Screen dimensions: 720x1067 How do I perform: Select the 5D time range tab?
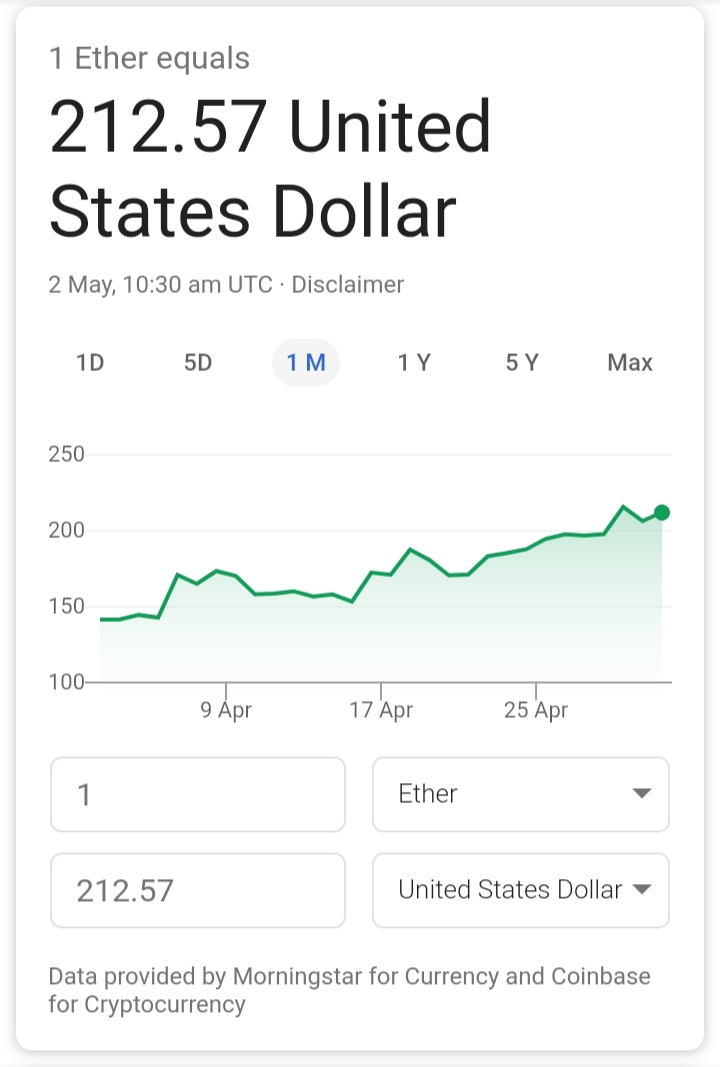[198, 363]
